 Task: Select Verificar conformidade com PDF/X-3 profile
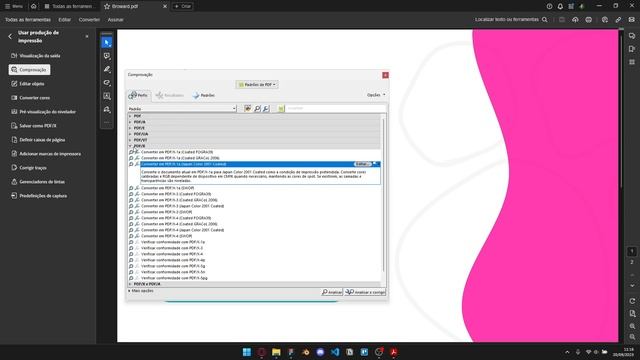click(172, 248)
